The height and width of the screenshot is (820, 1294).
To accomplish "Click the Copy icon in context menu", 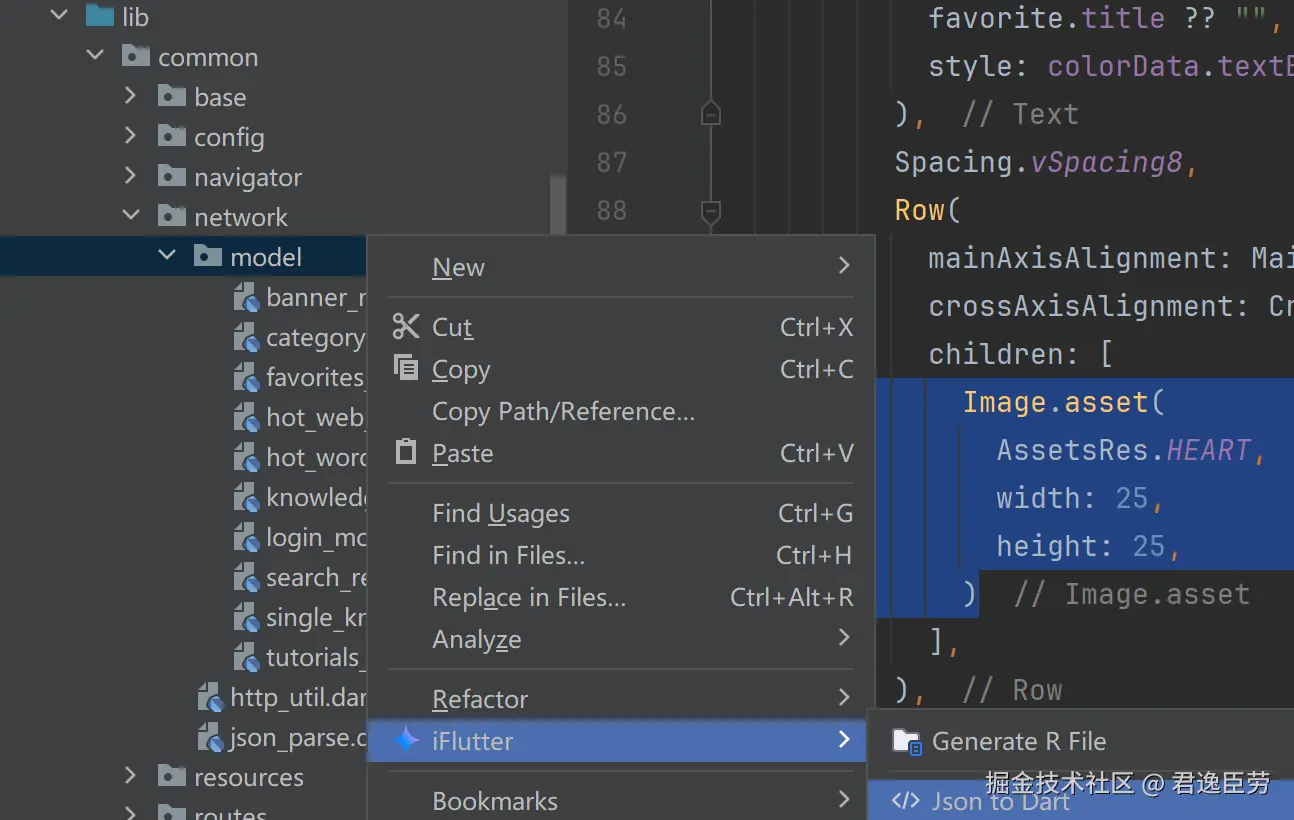I will click(x=406, y=368).
